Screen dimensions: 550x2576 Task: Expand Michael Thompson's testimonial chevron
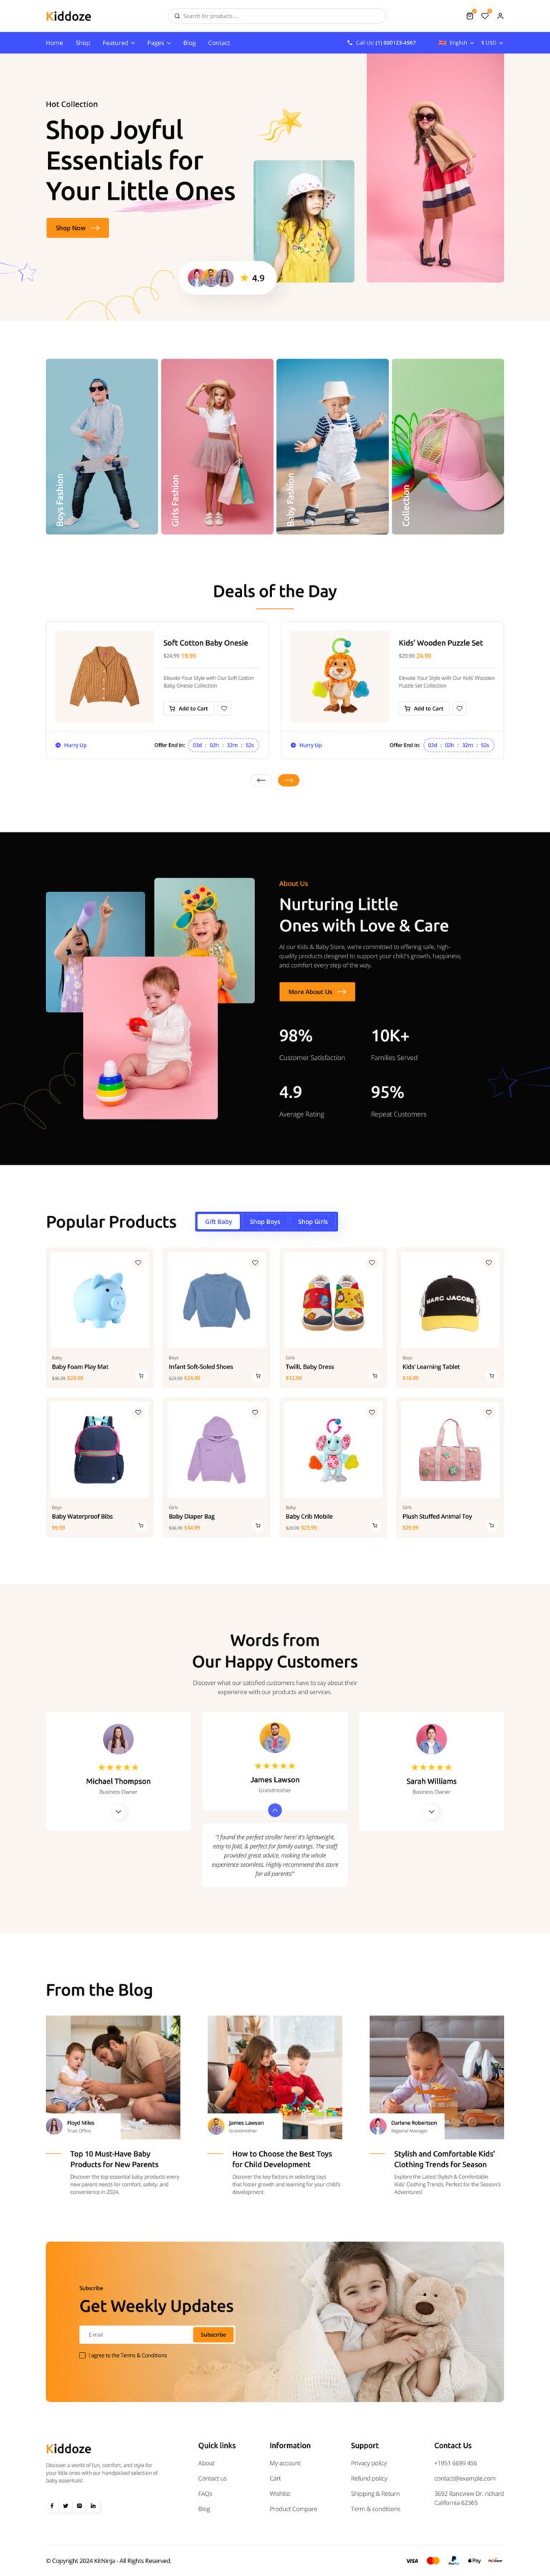(118, 1811)
